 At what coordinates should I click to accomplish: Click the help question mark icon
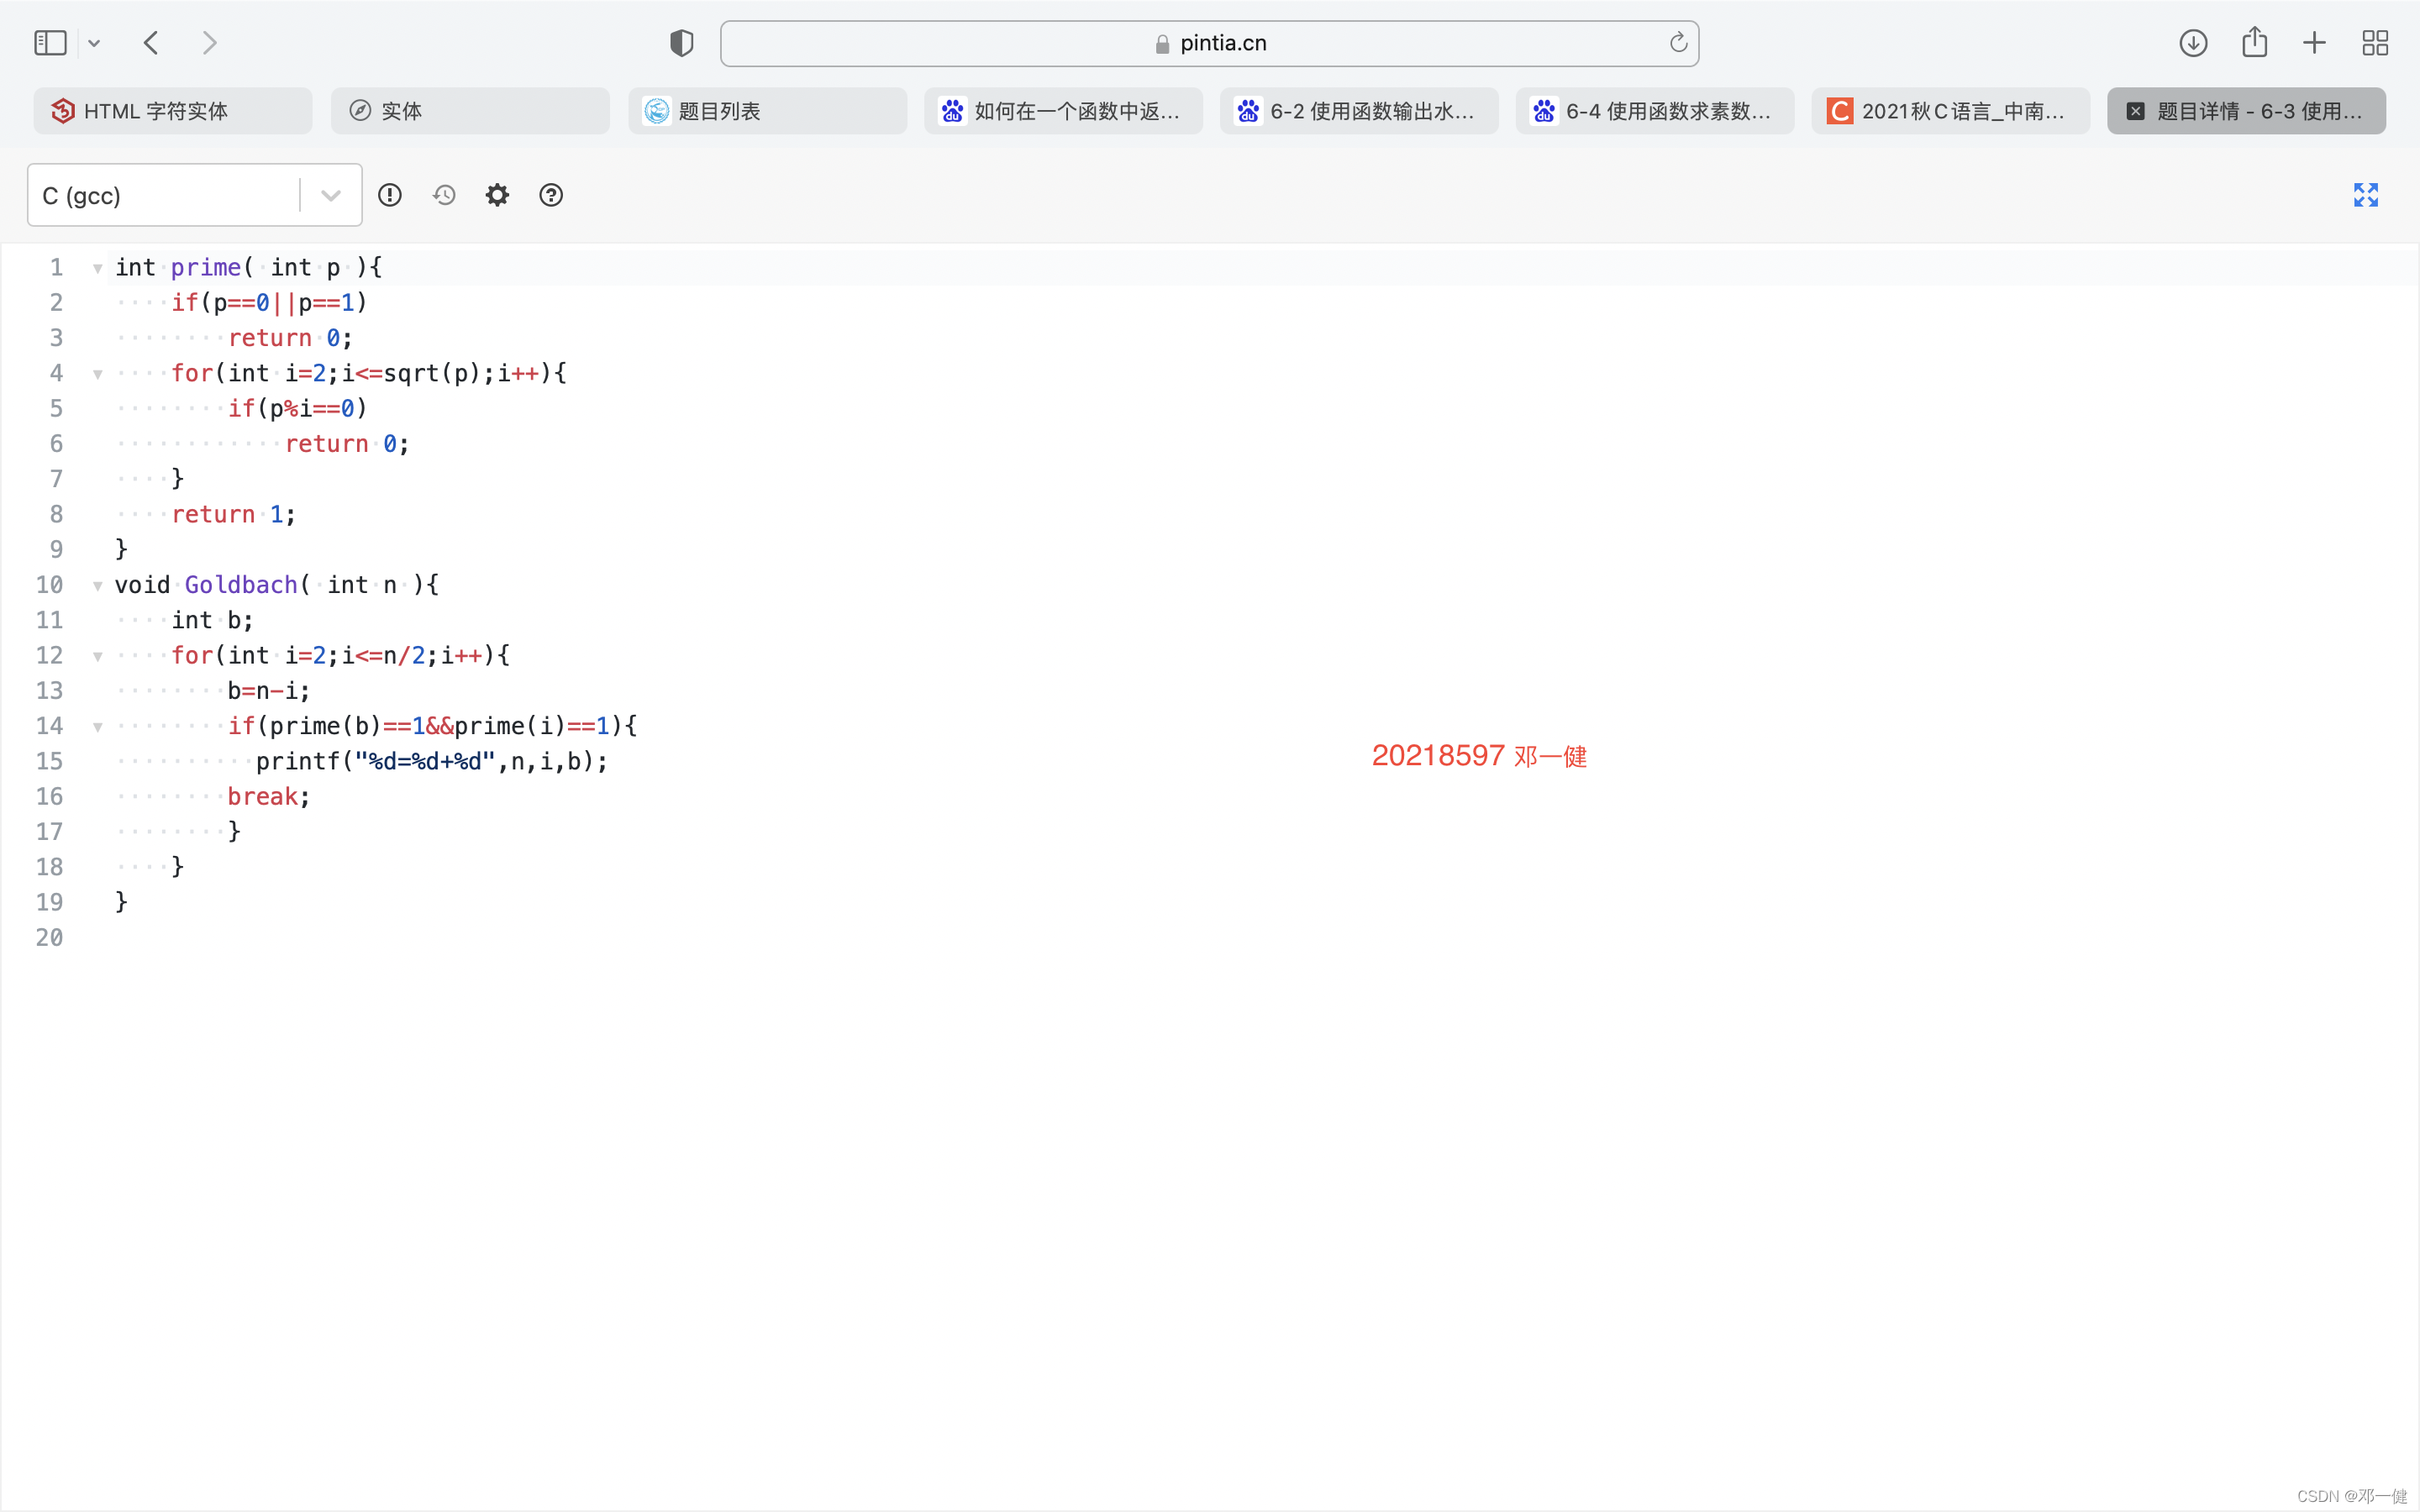point(551,195)
